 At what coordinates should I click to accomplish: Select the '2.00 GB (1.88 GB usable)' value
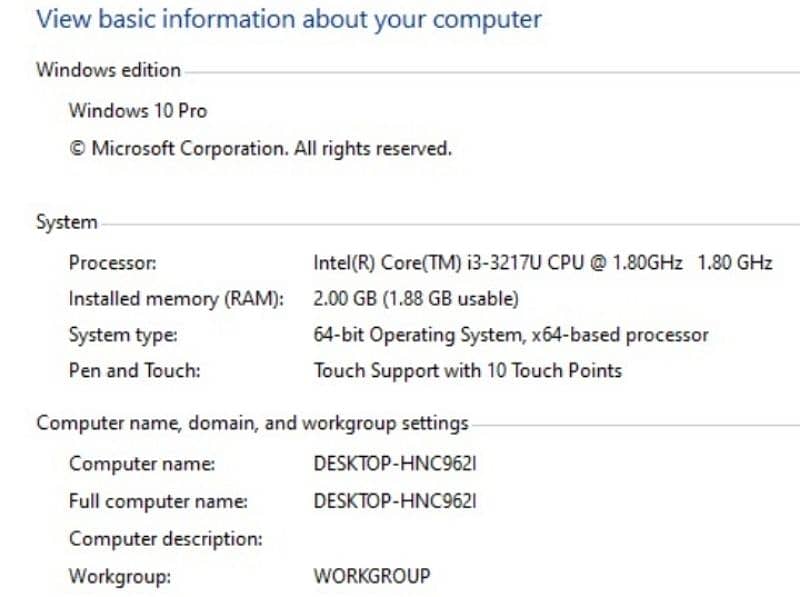pyautogui.click(x=416, y=299)
